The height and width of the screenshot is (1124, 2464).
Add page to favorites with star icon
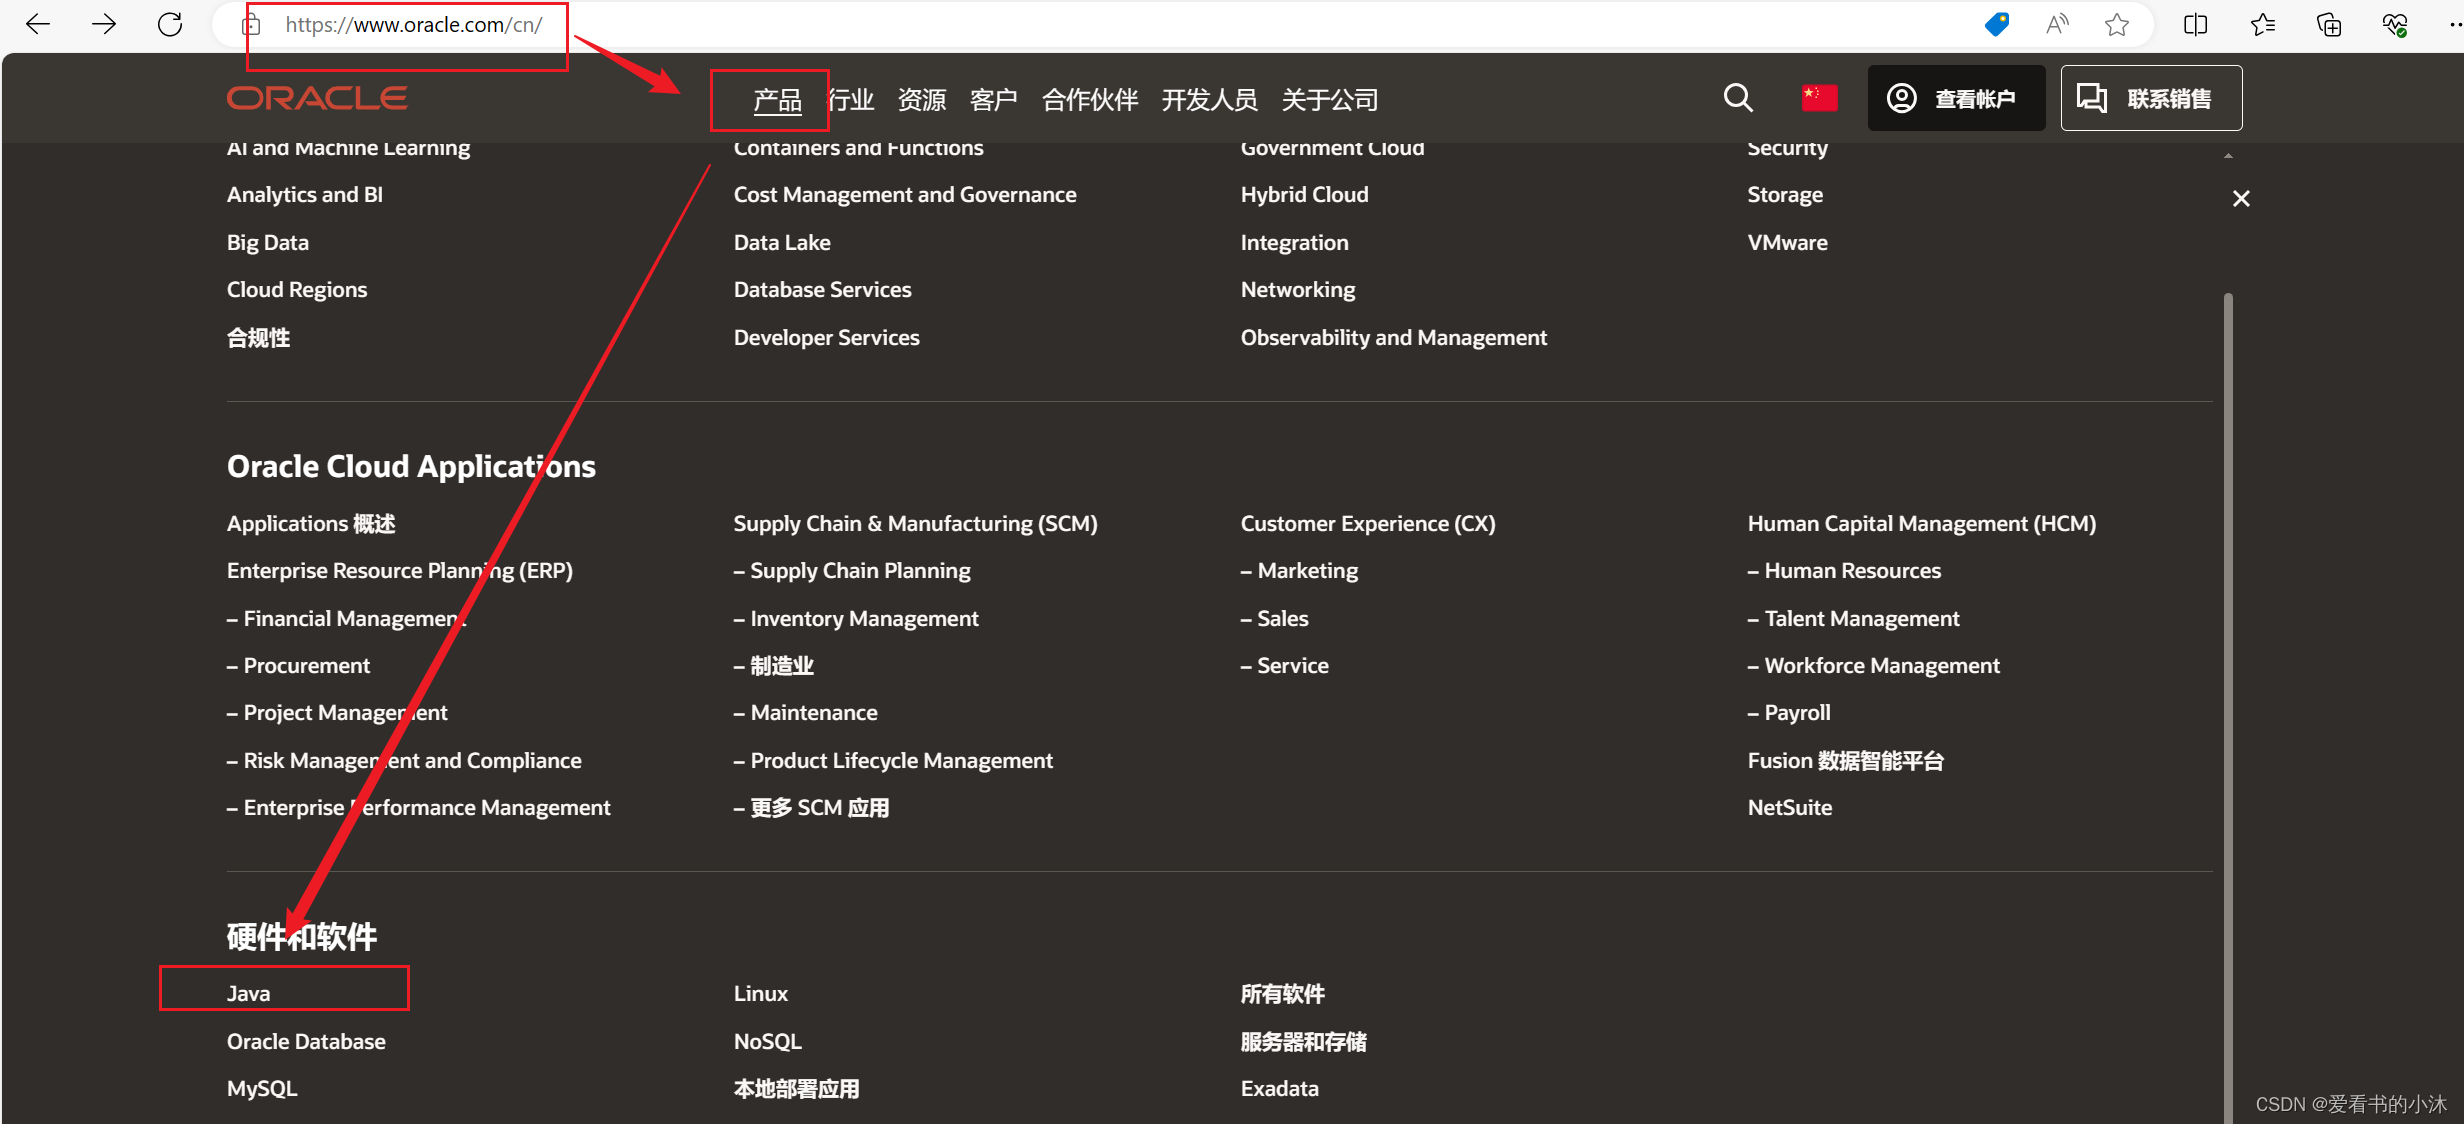(2117, 24)
